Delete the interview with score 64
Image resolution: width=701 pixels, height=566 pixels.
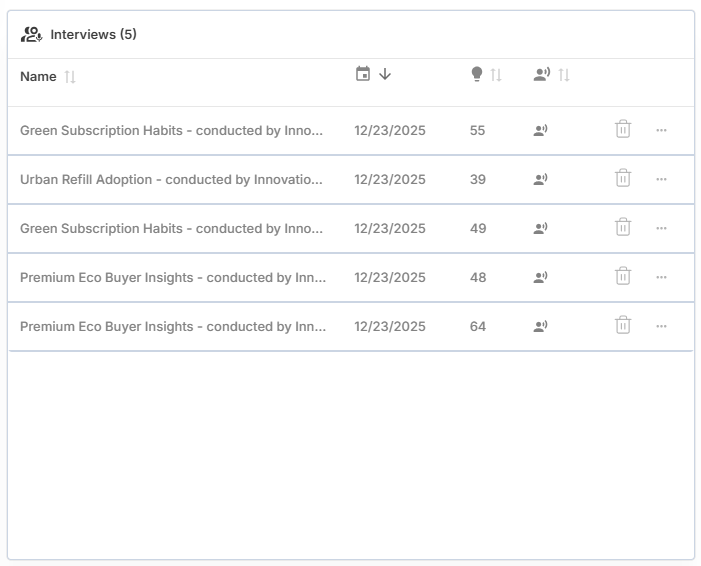click(623, 326)
